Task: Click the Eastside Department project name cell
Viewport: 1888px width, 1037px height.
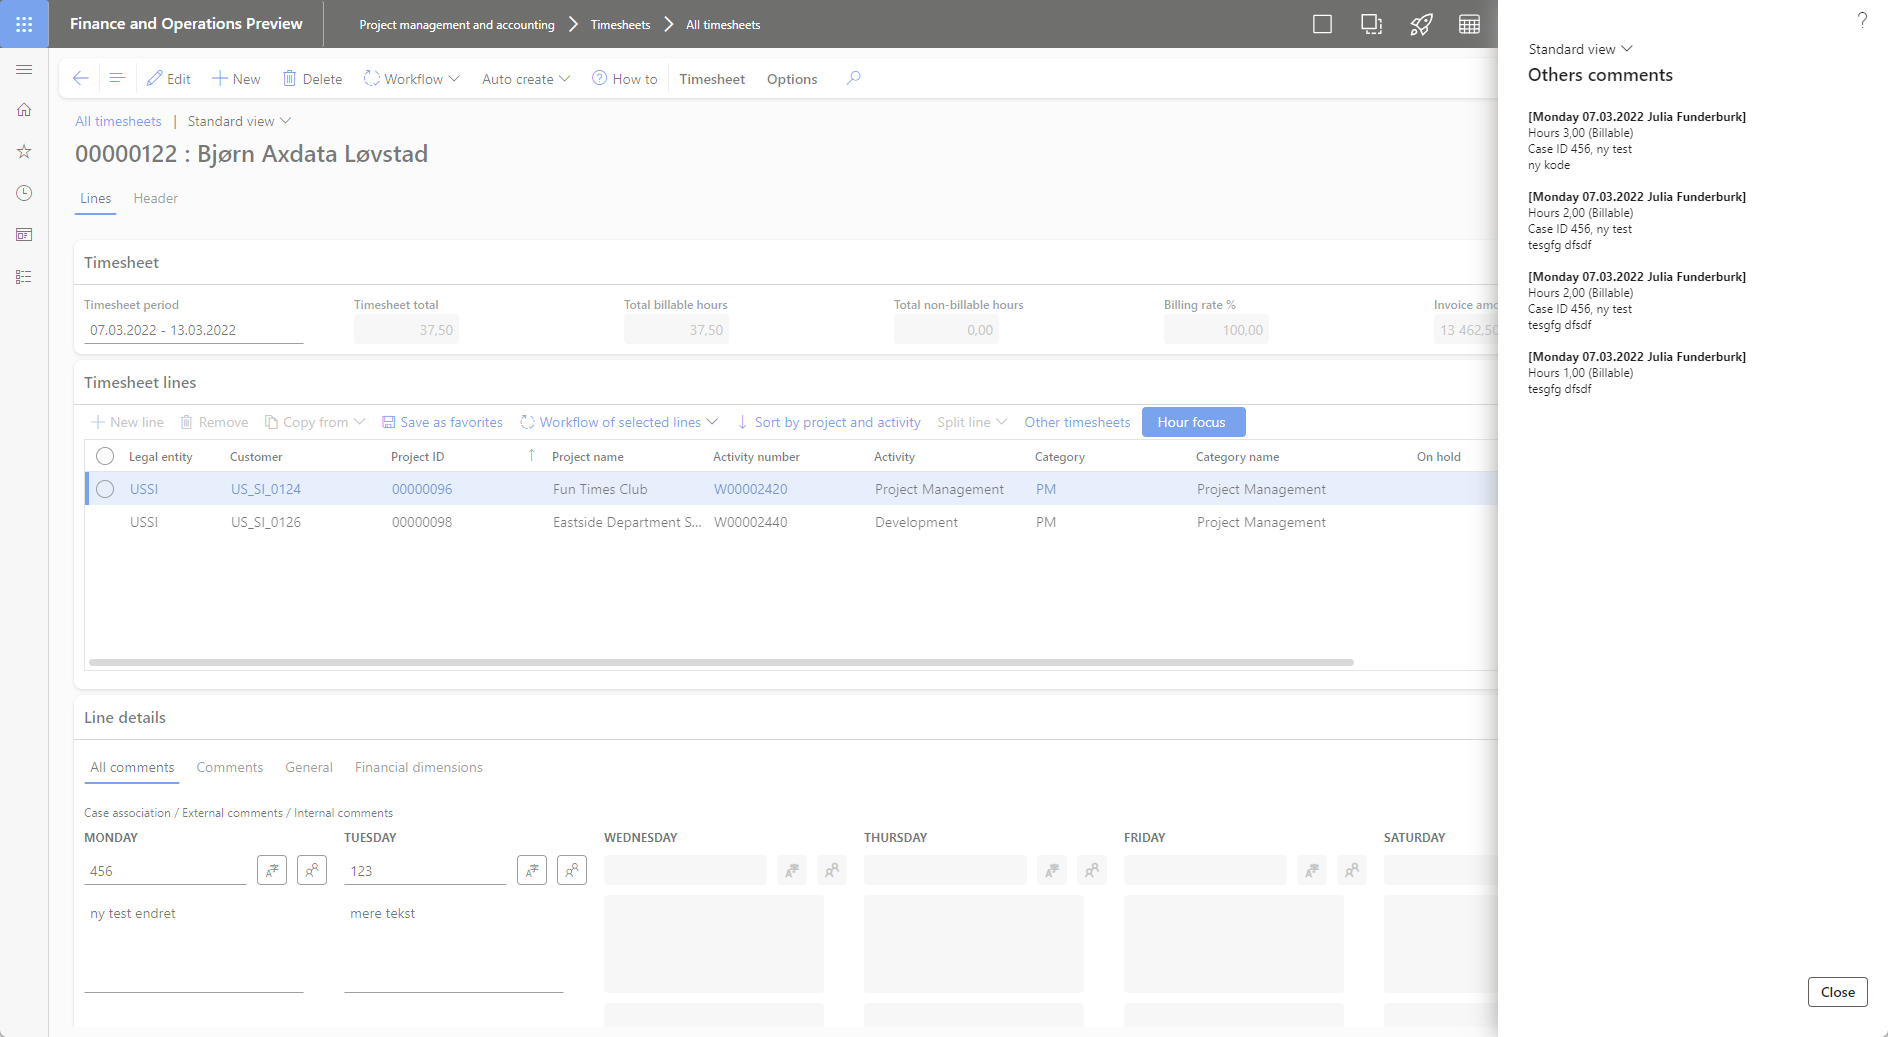Action: point(627,522)
